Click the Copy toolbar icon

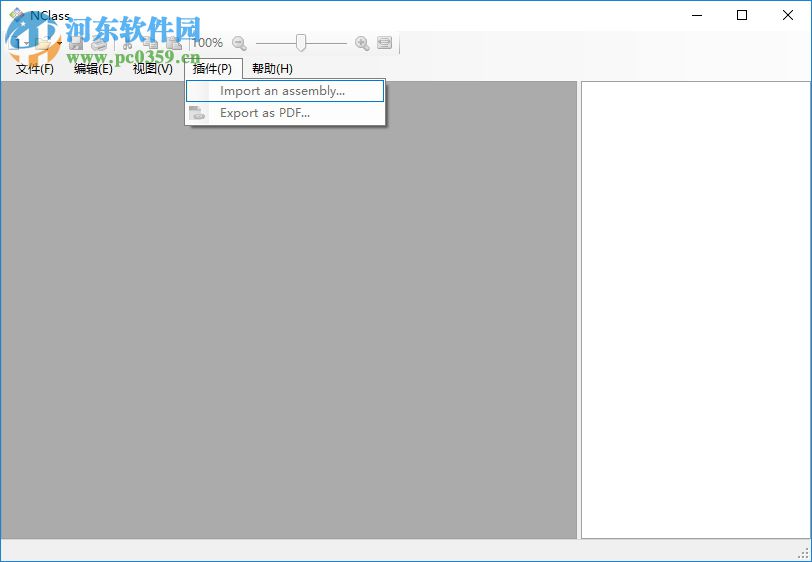[151, 43]
